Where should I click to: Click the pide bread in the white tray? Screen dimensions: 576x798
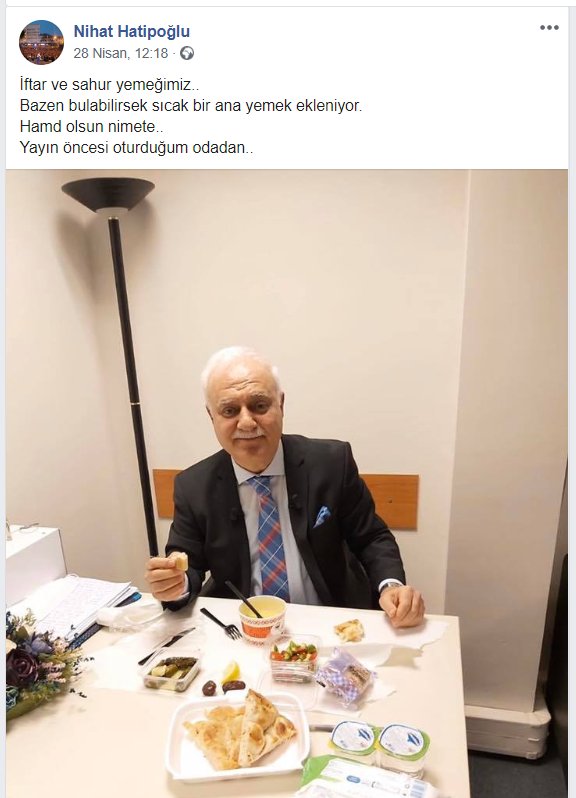240,729
